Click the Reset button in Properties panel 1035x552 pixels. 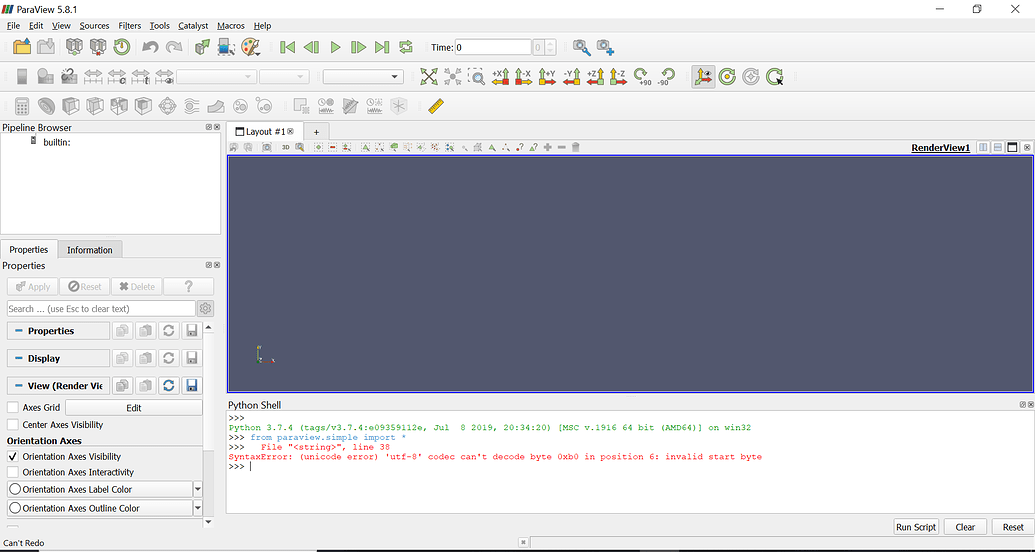(x=84, y=287)
